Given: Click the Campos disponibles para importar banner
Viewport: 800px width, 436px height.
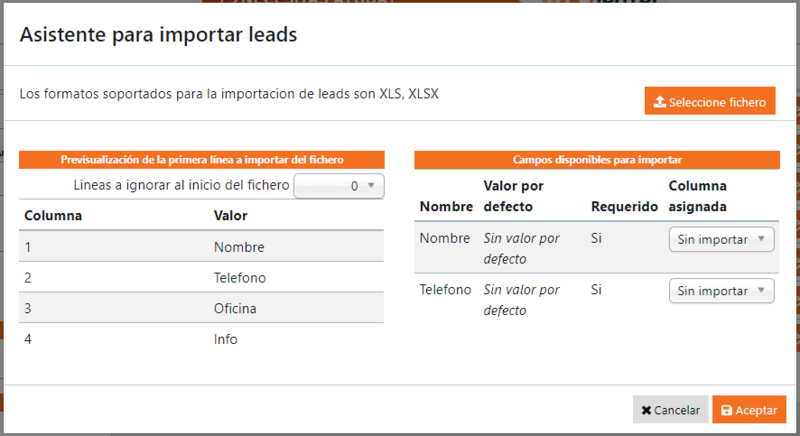Looking at the screenshot, I should click(x=597, y=159).
